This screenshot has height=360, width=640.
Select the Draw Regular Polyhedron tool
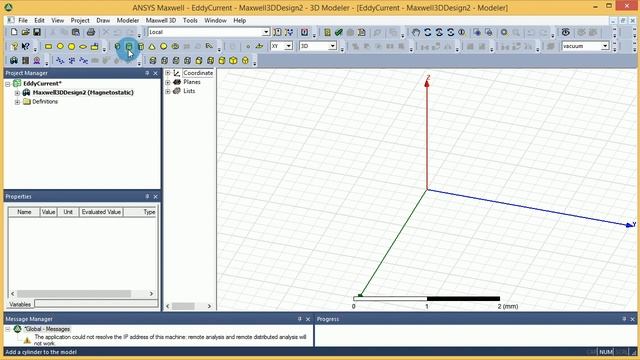click(140, 47)
